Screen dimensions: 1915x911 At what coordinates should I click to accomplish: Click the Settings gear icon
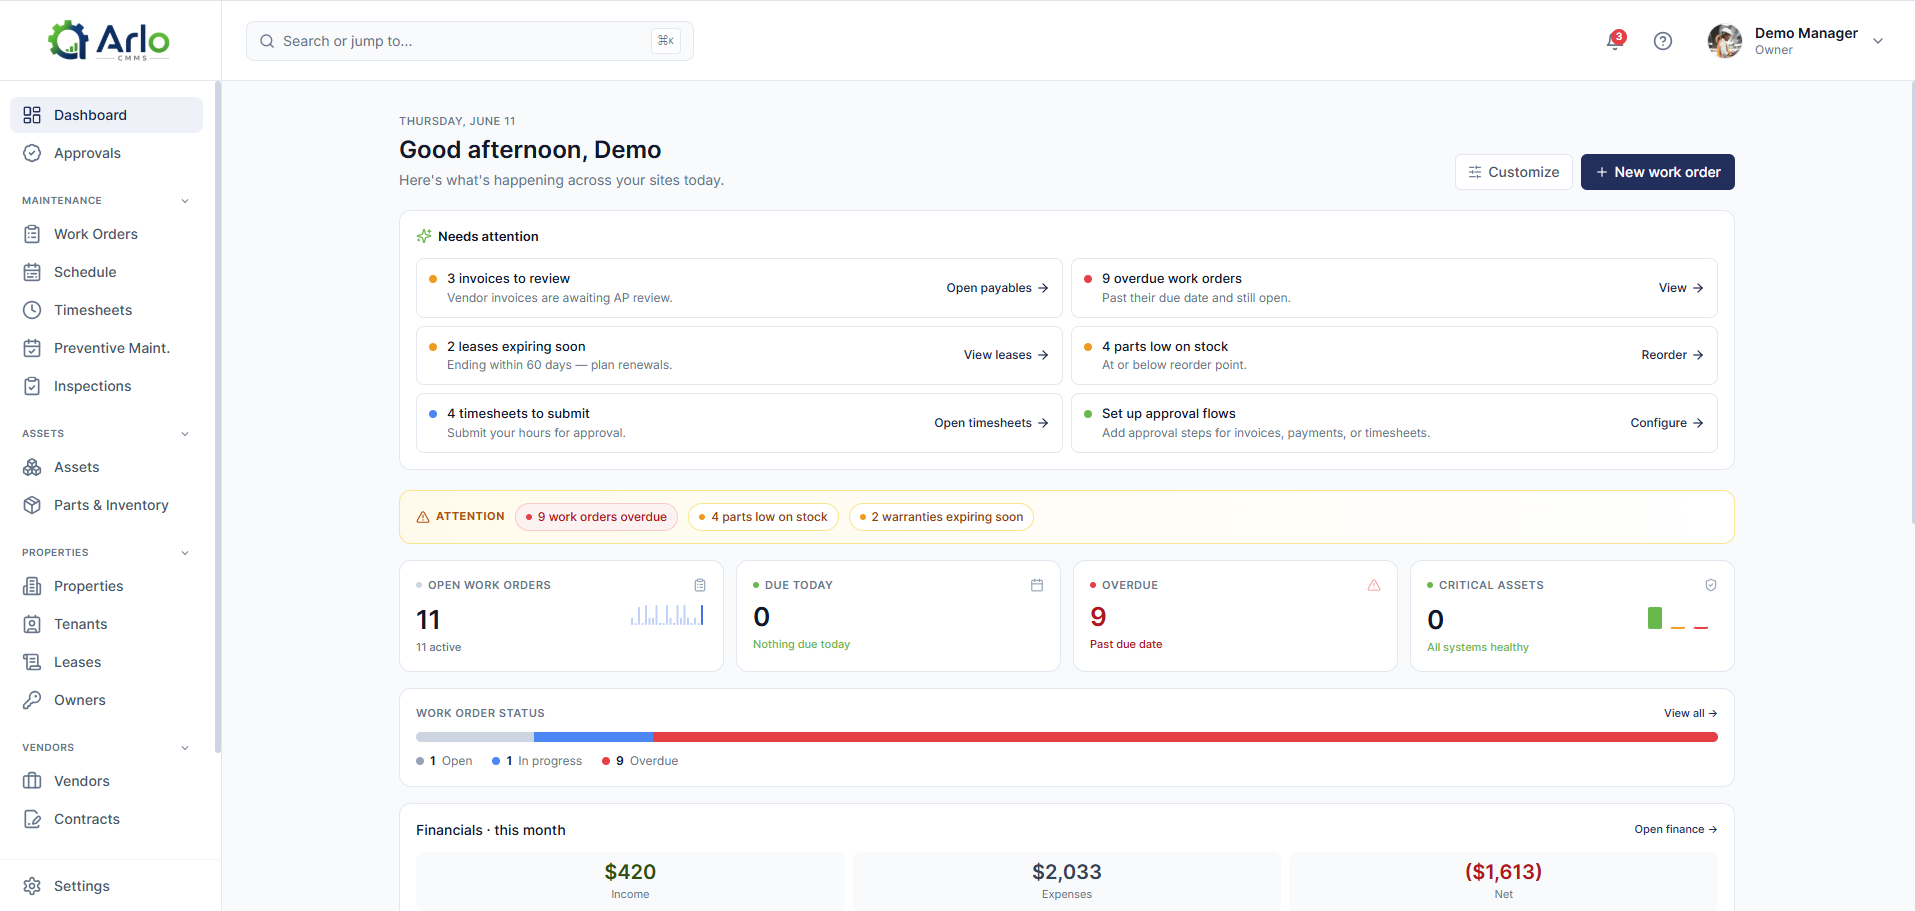32,886
